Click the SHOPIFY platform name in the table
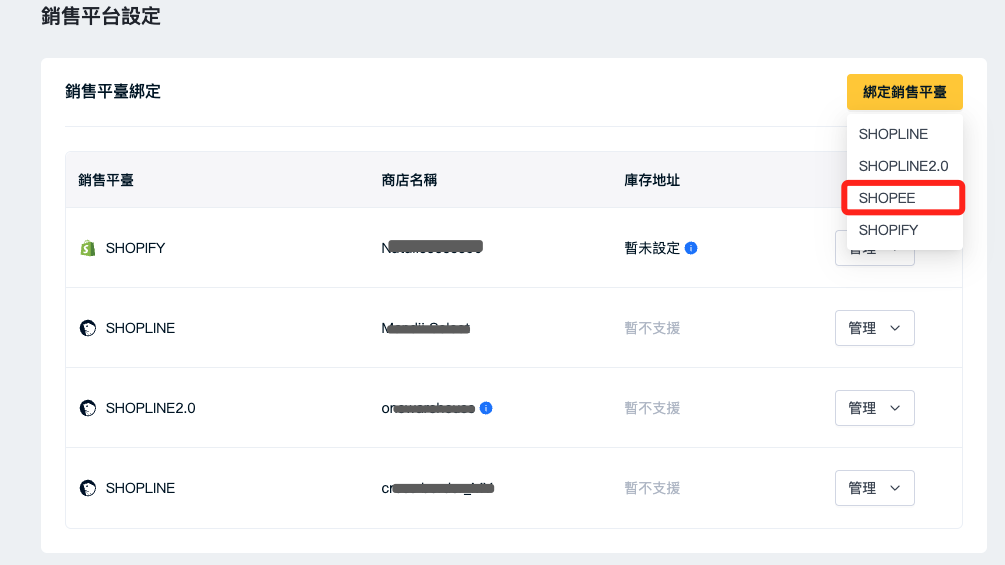Screen dimensions: 1005x565 pyautogui.click(x=135, y=248)
